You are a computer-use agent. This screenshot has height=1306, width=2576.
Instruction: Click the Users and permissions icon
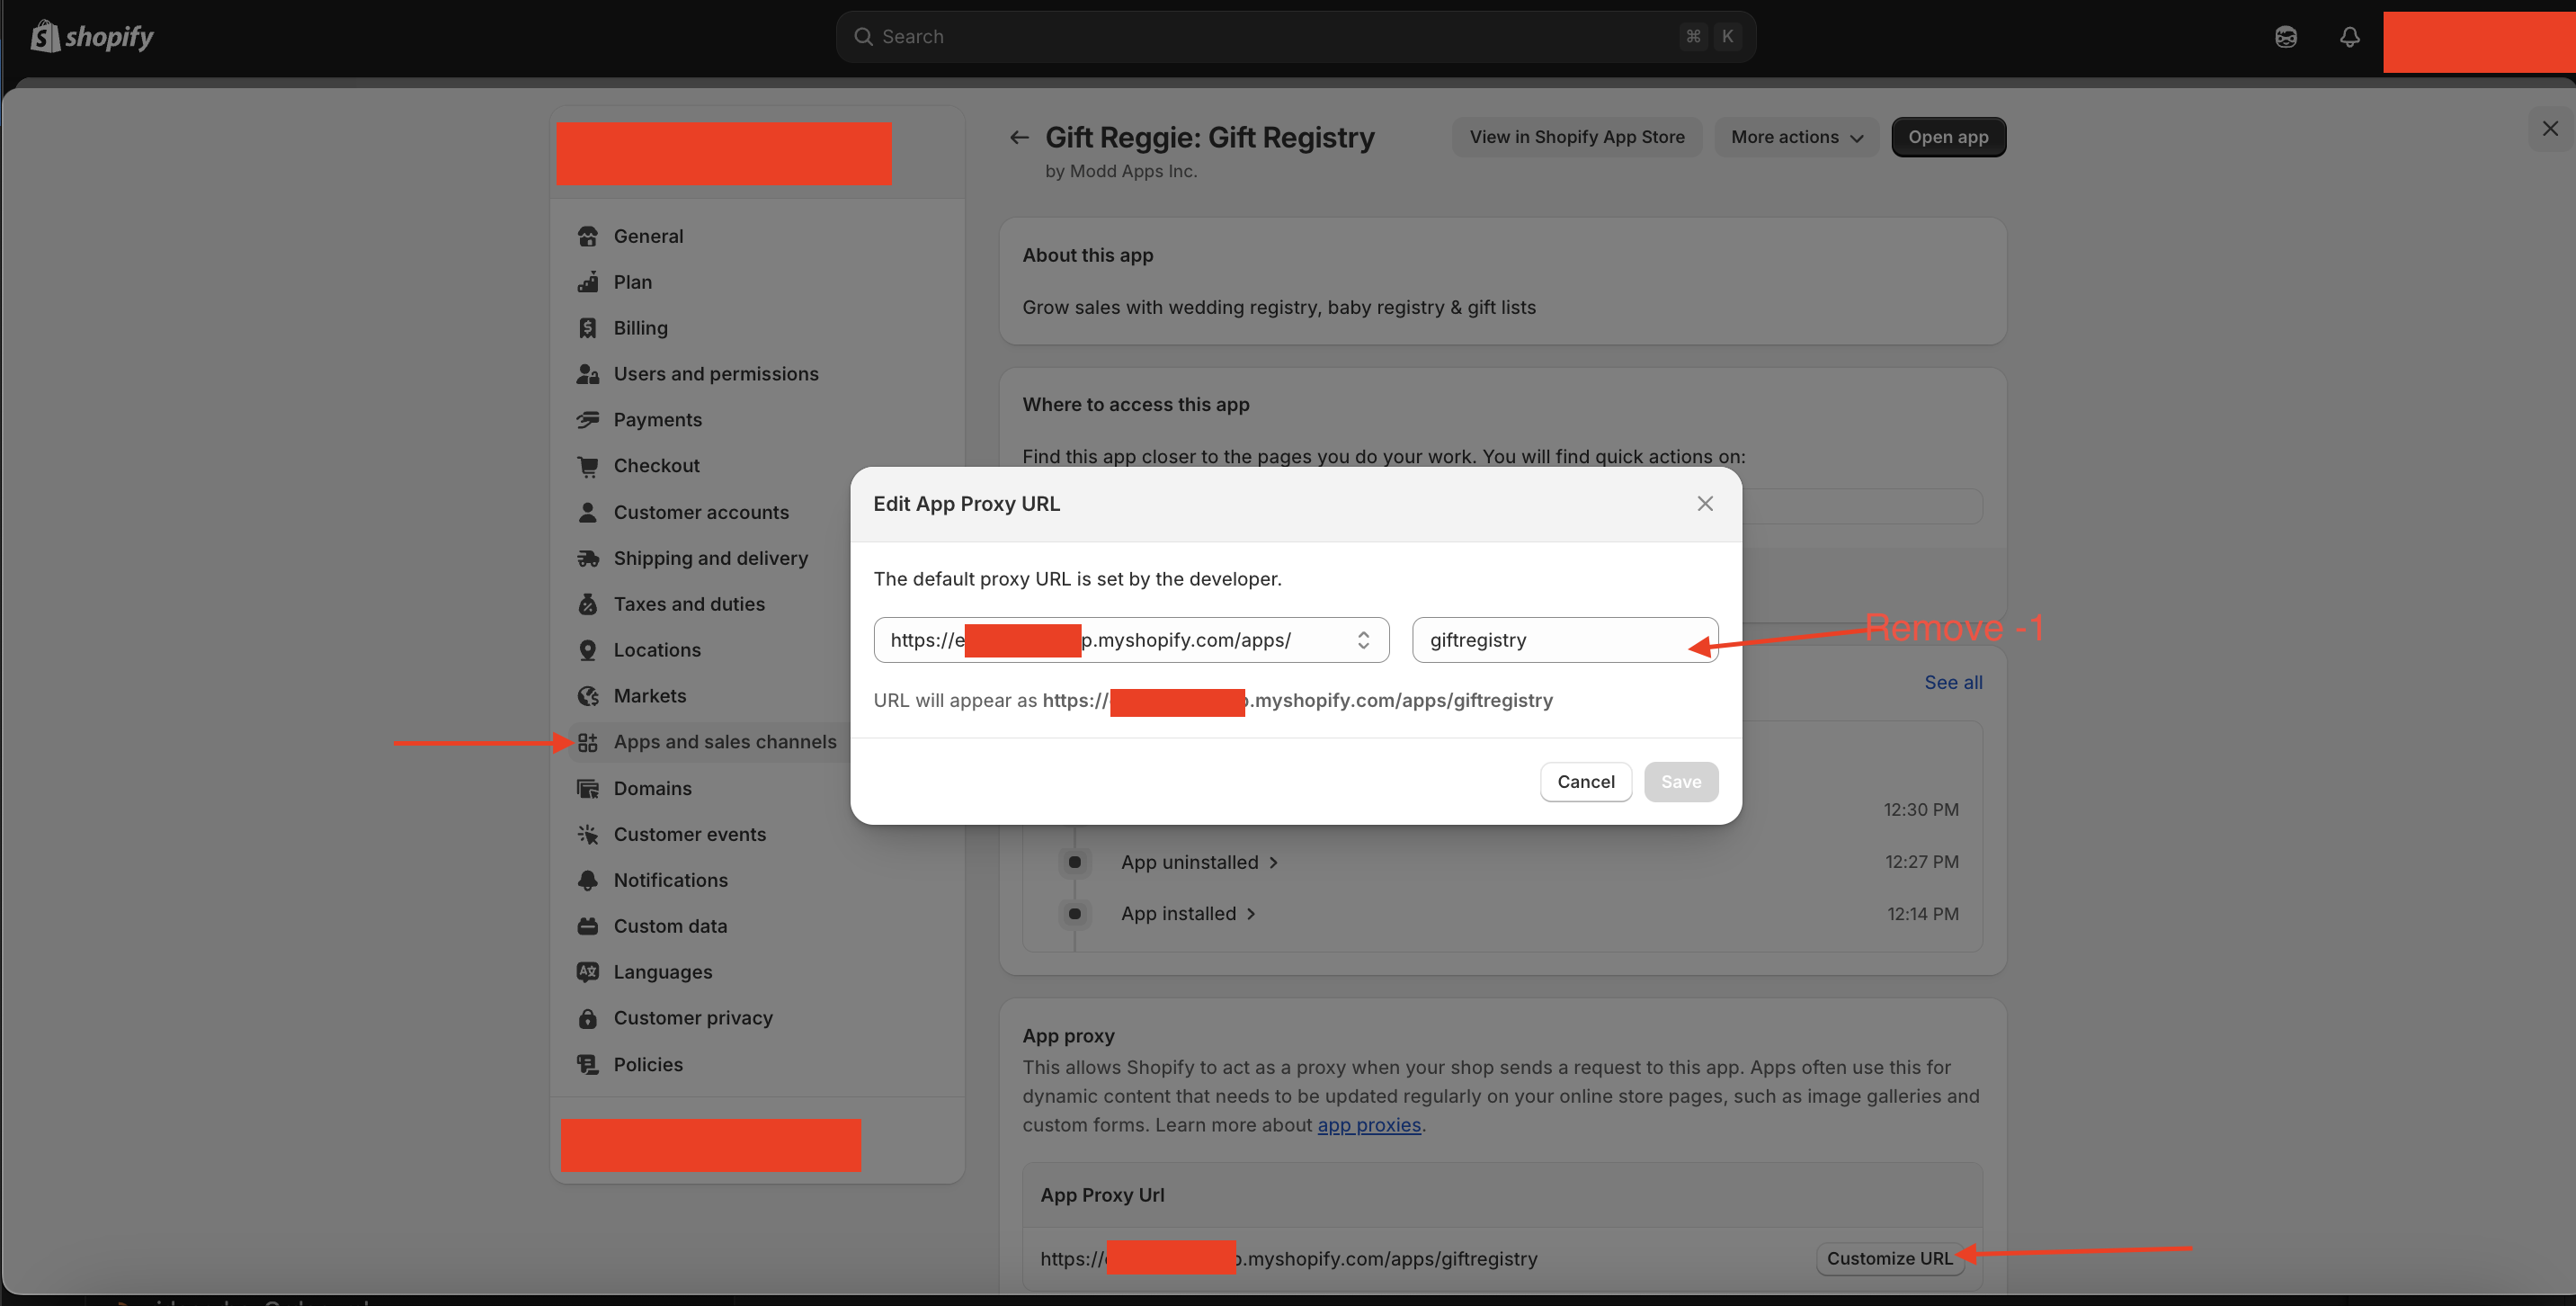587,374
